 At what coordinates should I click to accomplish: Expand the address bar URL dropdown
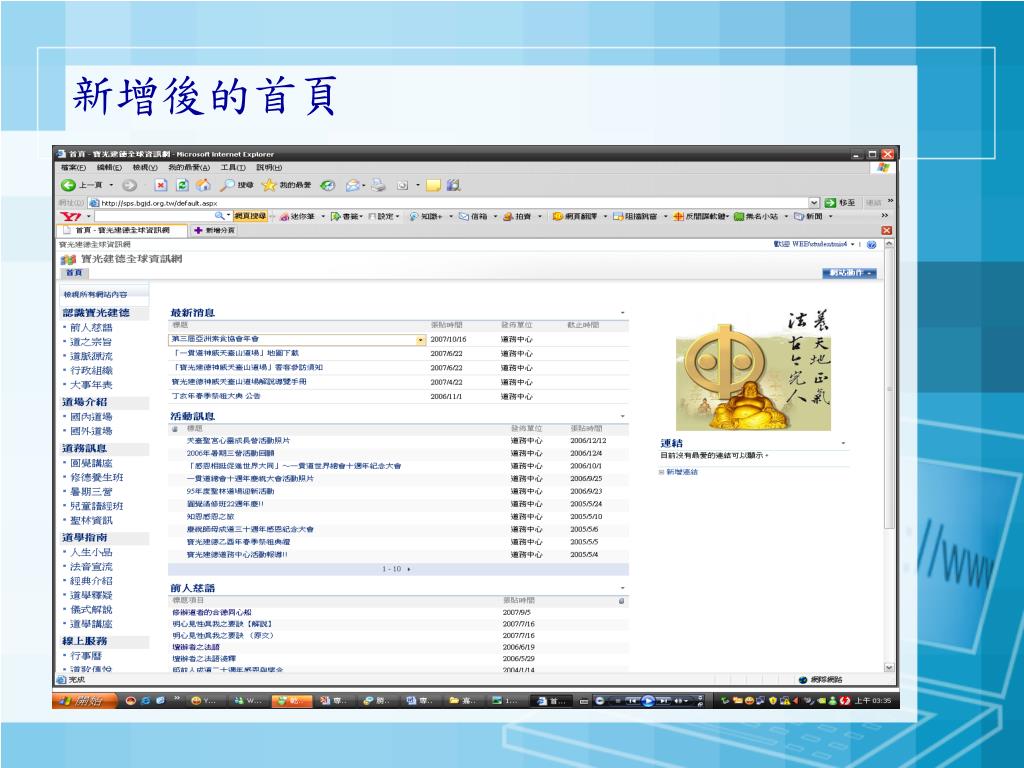pos(814,202)
